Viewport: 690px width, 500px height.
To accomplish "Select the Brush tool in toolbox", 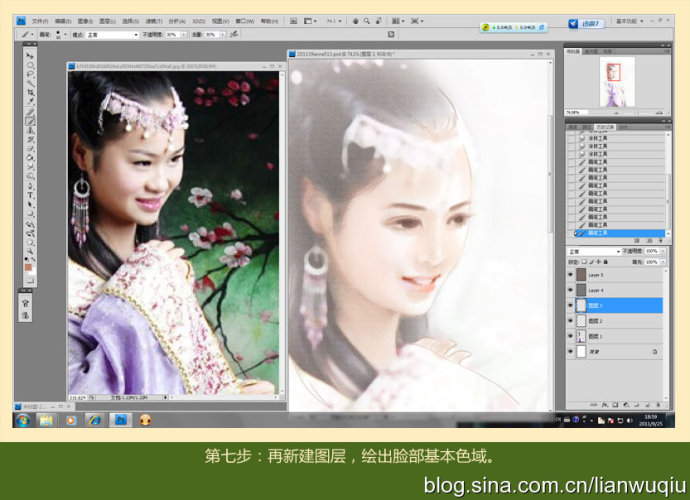I will pos(30,121).
